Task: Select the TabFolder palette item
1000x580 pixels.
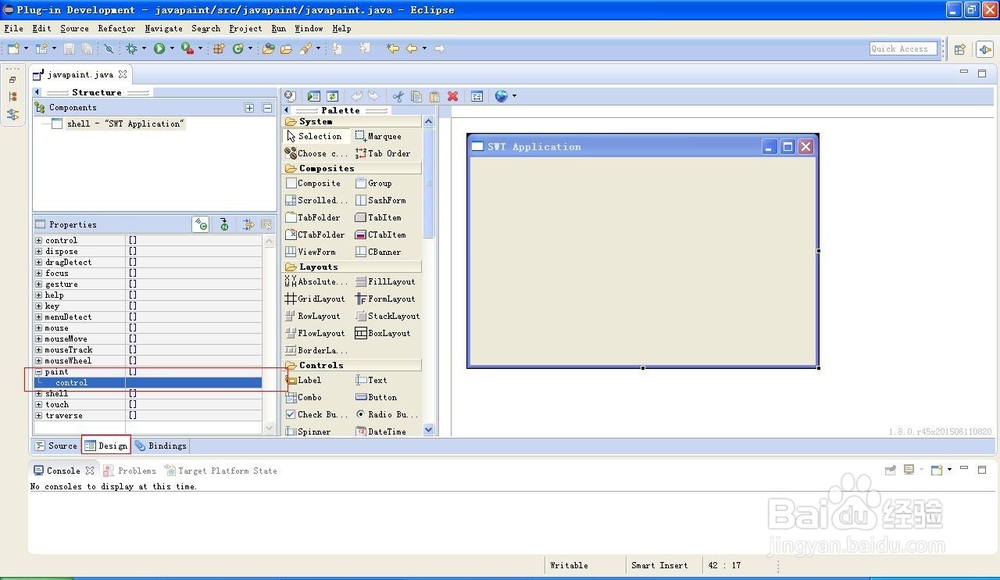Action: (312, 217)
